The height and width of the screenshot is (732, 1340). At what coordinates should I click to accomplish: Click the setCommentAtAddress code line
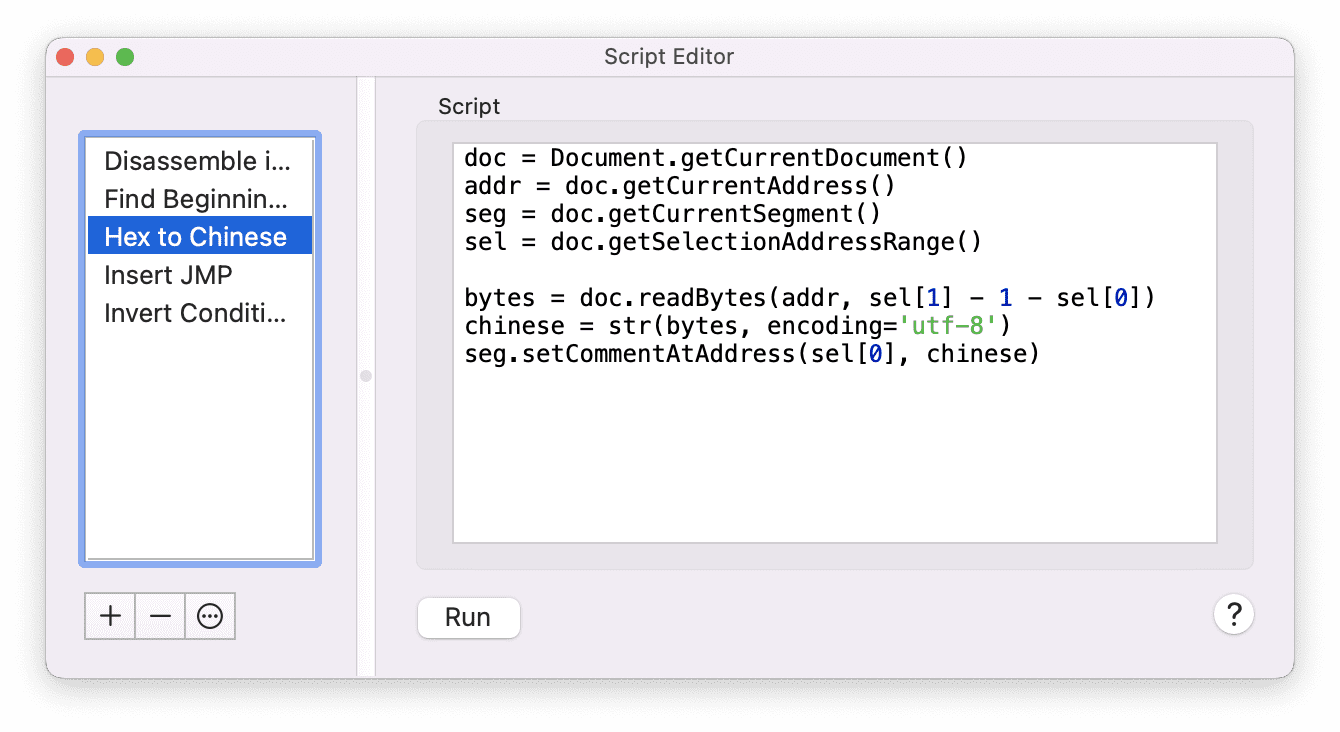pyautogui.click(x=752, y=354)
